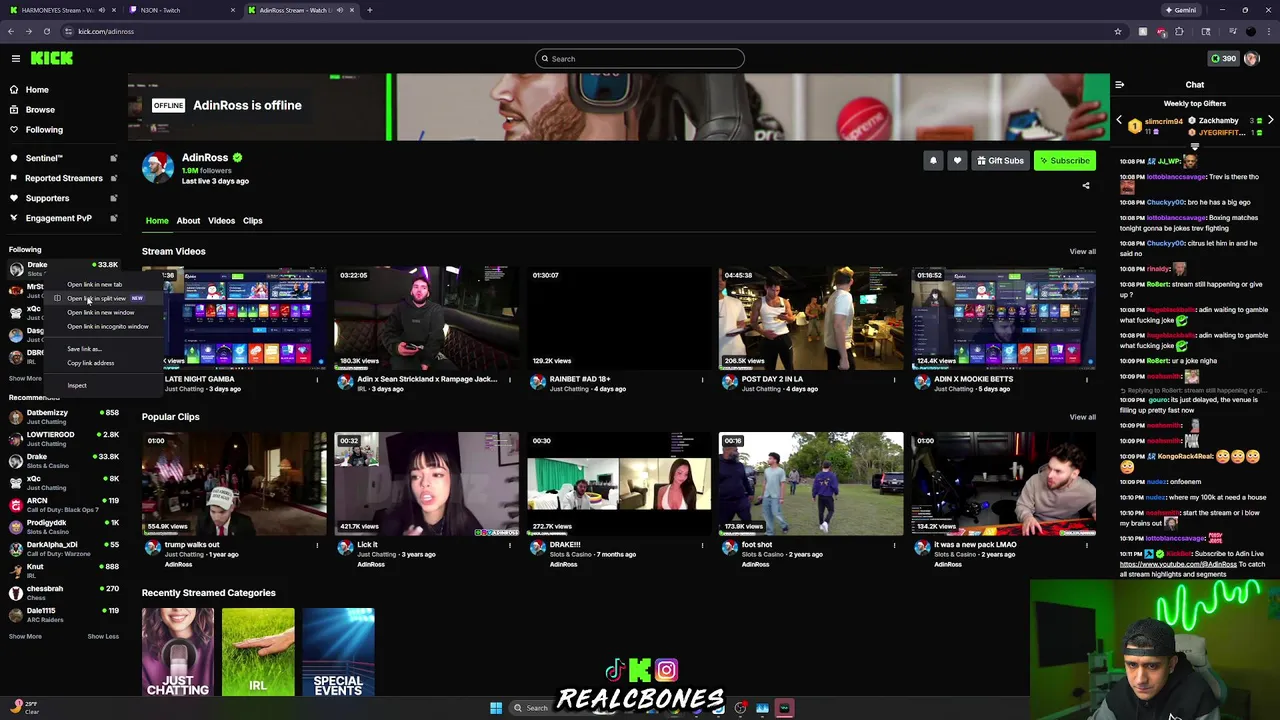Open the YouTube AdinRoss link in chat

(x=1178, y=564)
